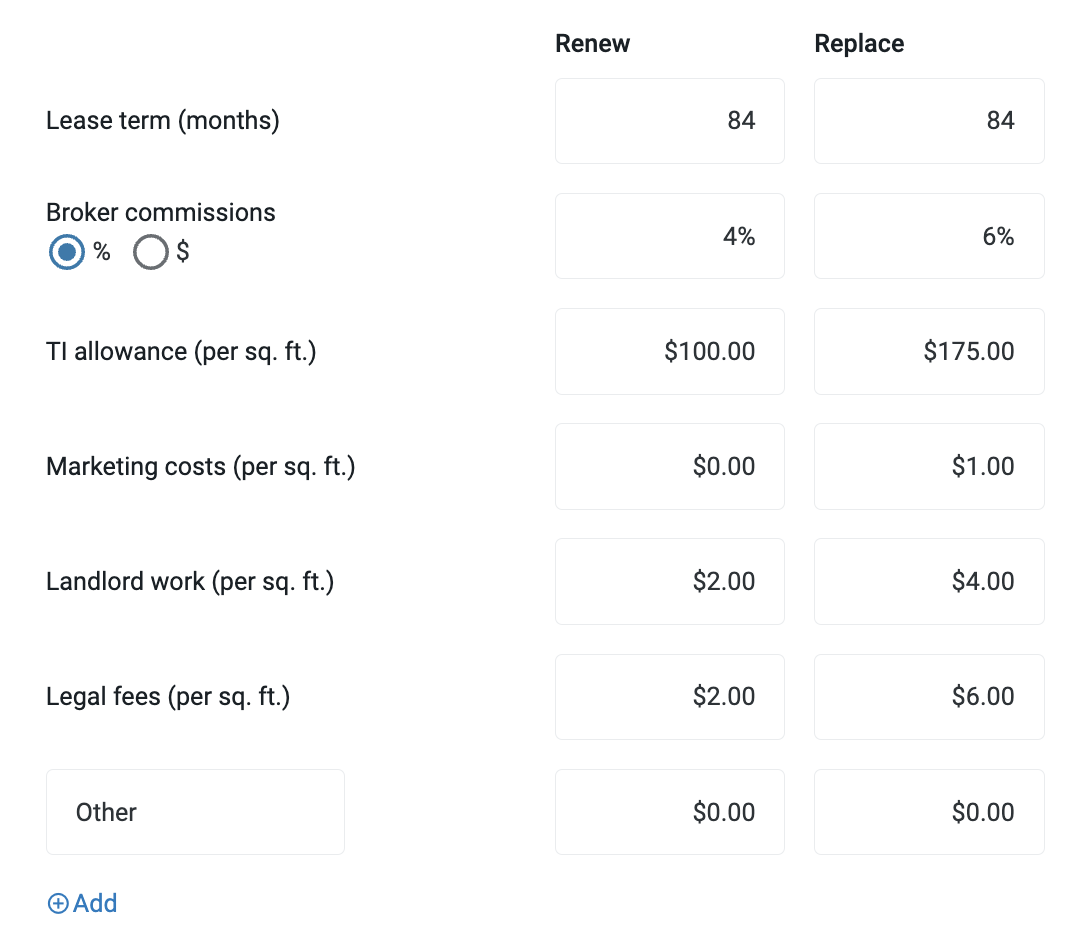Focus the Renew TI allowance $100.00 field
The height and width of the screenshot is (946, 1088).
[669, 351]
